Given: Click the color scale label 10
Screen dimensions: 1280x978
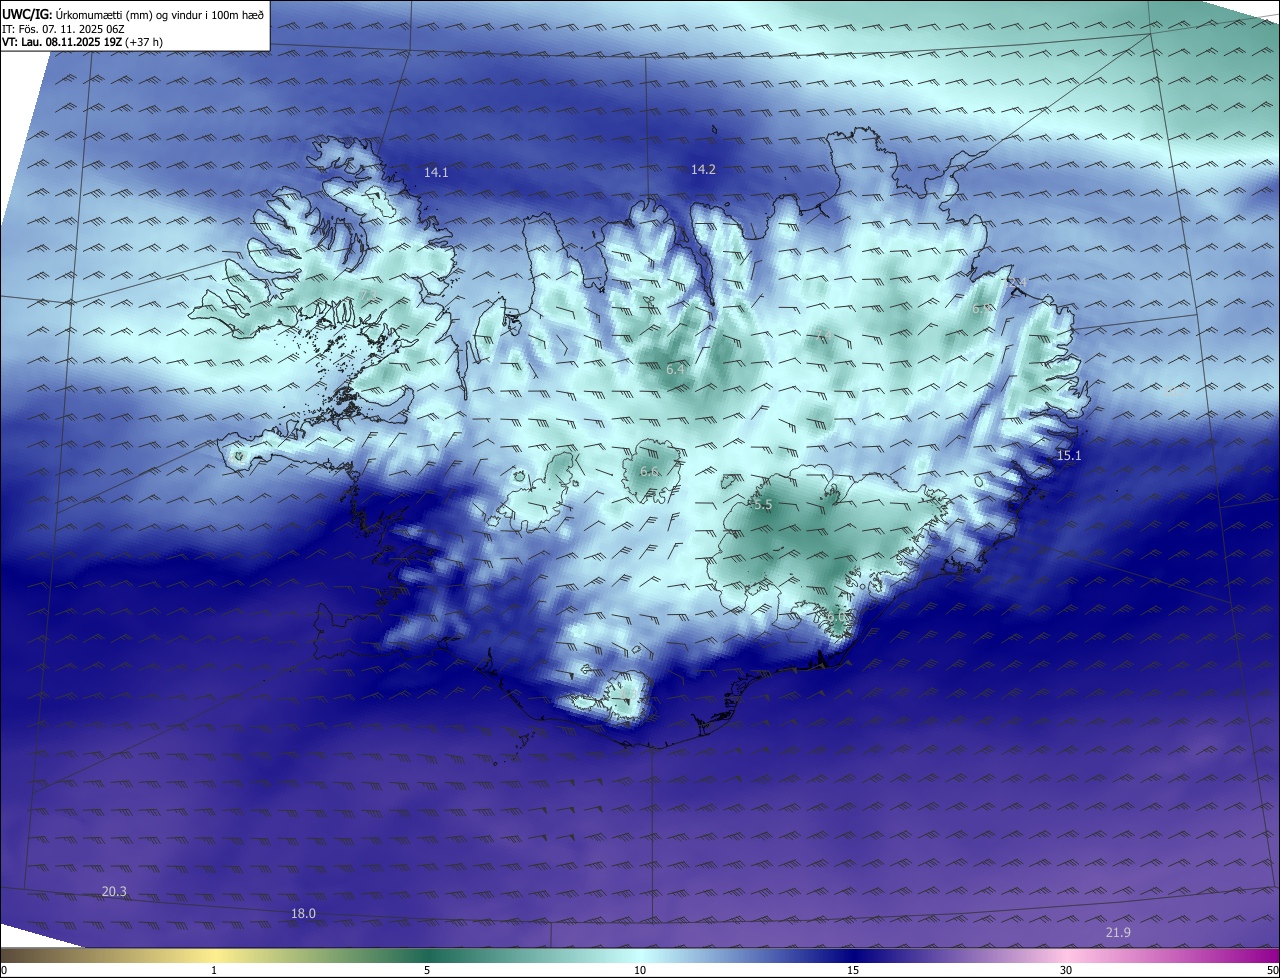Looking at the screenshot, I should [640, 970].
